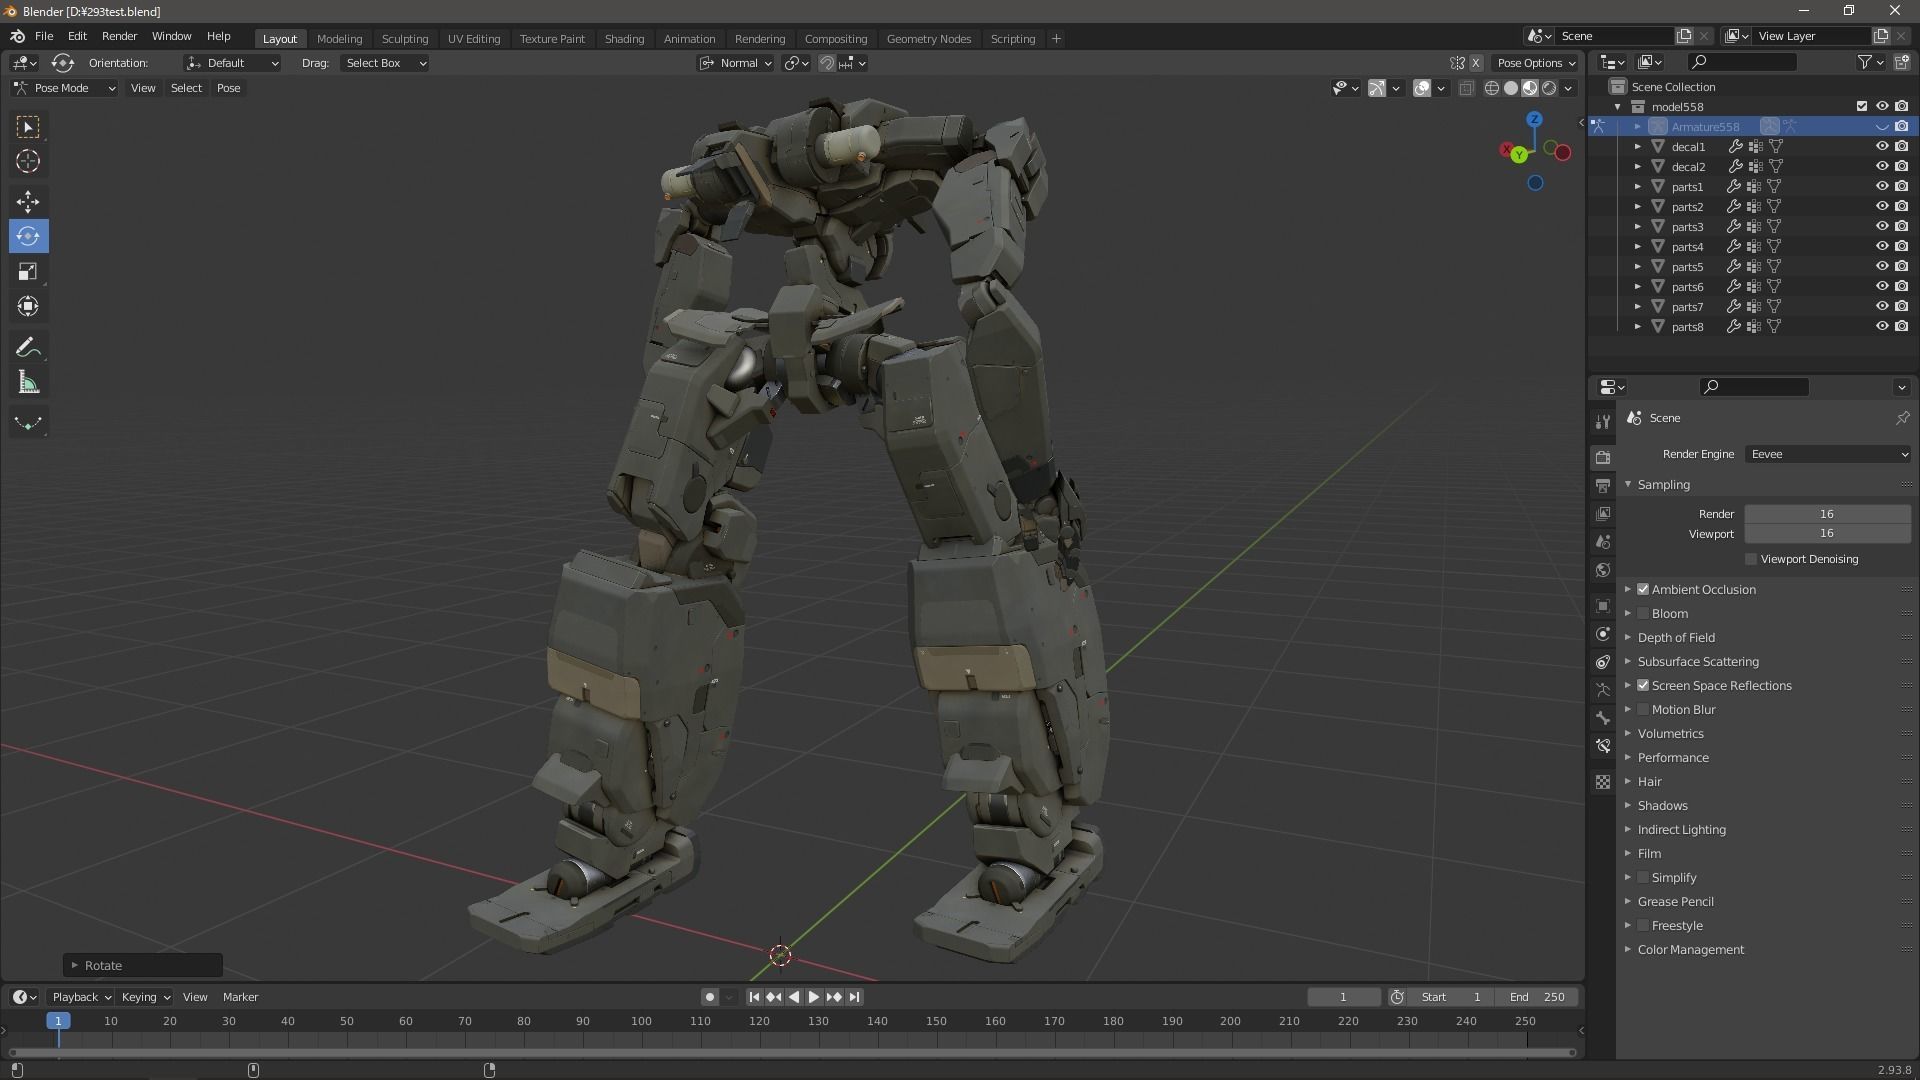
Task: Expand the Depth of Field panel
Action: click(x=1676, y=637)
